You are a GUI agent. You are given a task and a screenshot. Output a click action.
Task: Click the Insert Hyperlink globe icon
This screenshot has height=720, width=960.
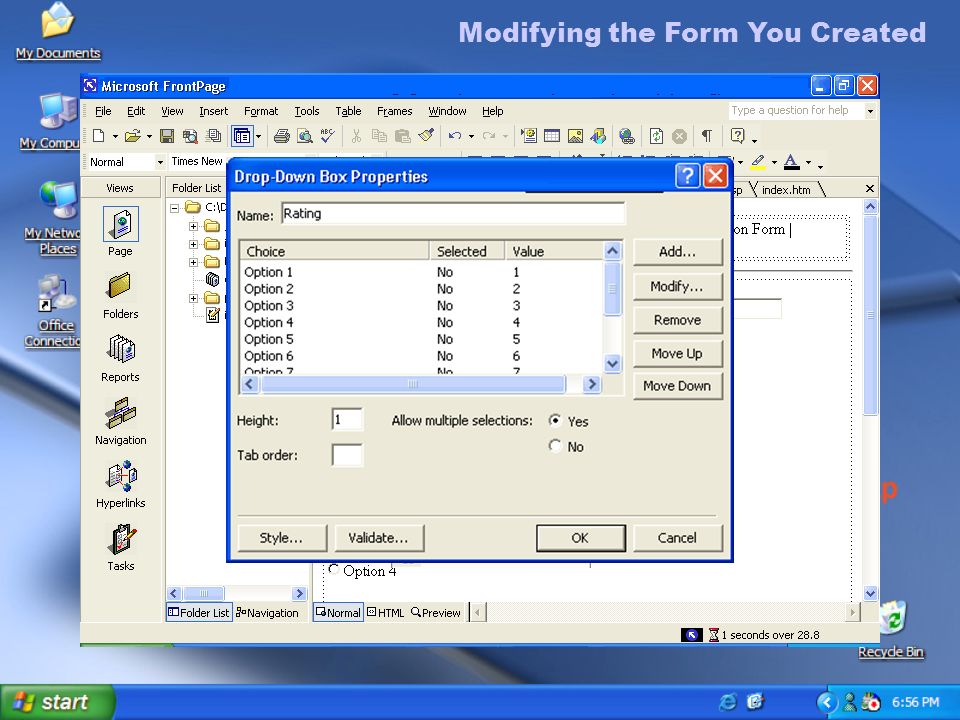[x=626, y=136]
